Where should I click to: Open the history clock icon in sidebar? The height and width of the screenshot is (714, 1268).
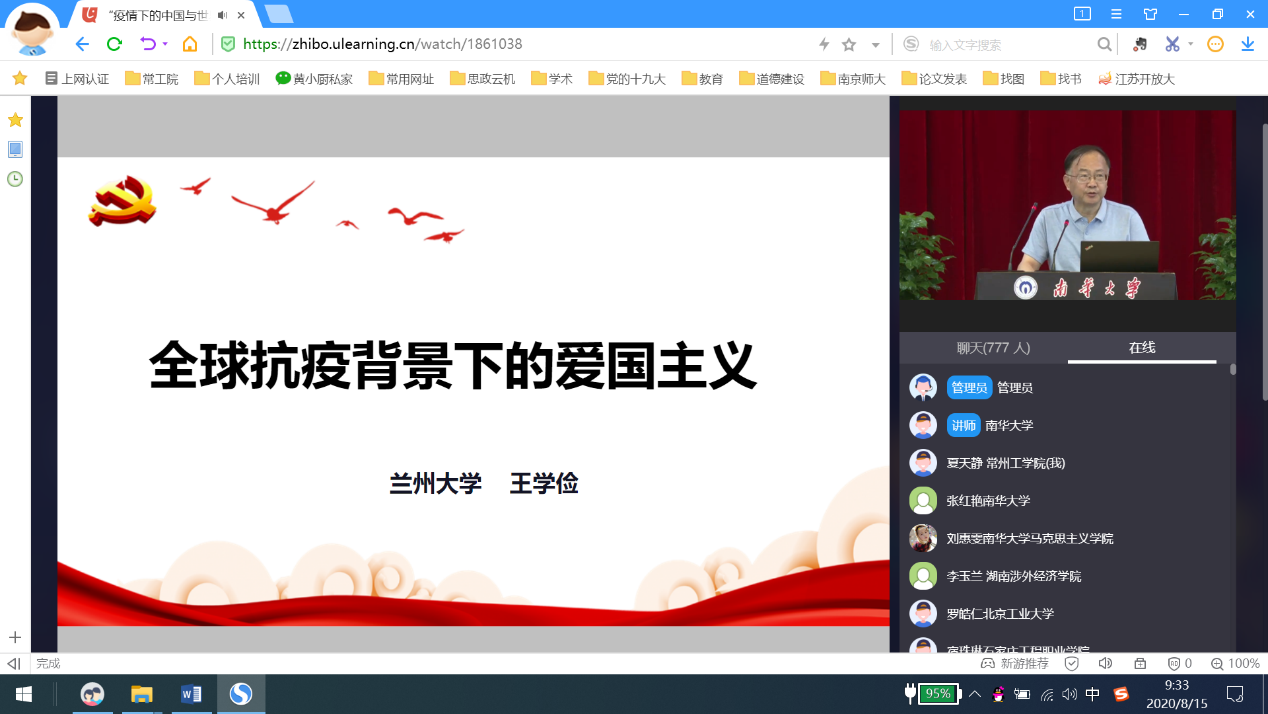15,179
